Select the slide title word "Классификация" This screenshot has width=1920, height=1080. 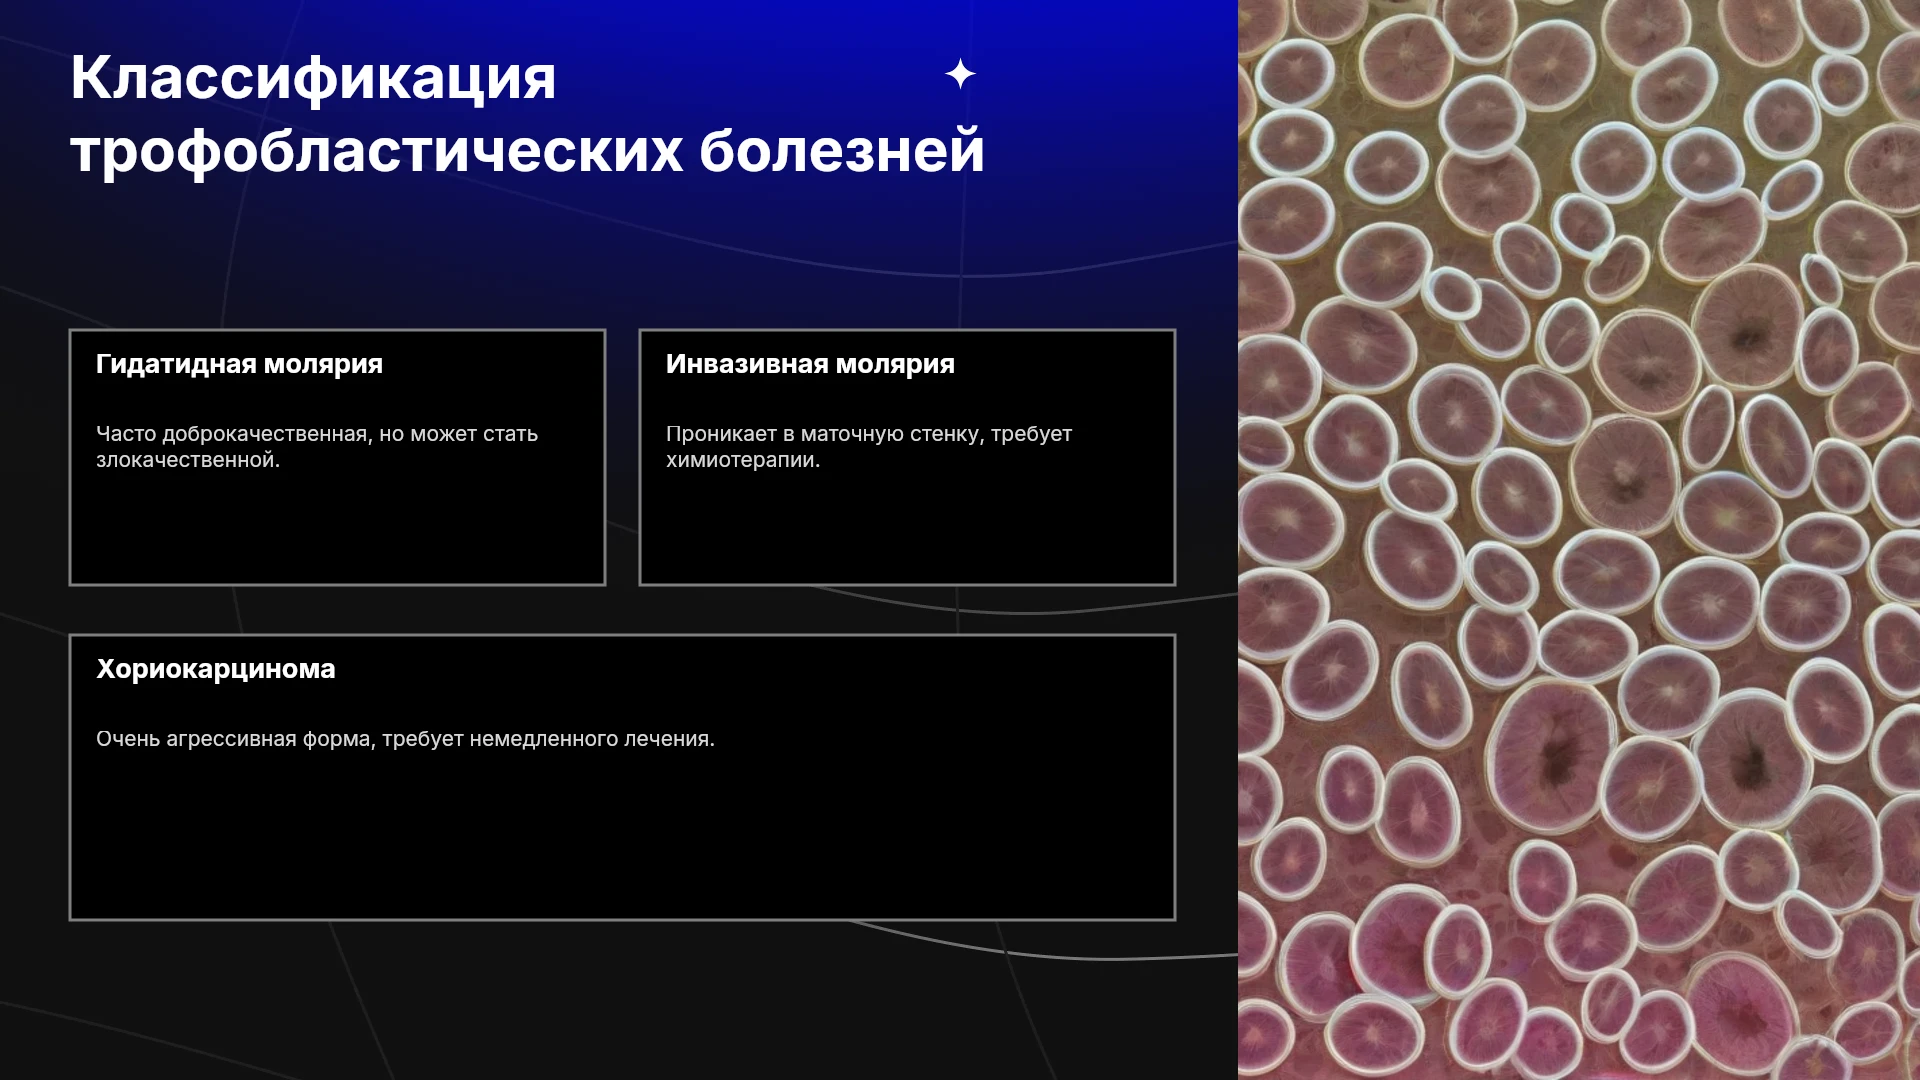[x=313, y=77]
